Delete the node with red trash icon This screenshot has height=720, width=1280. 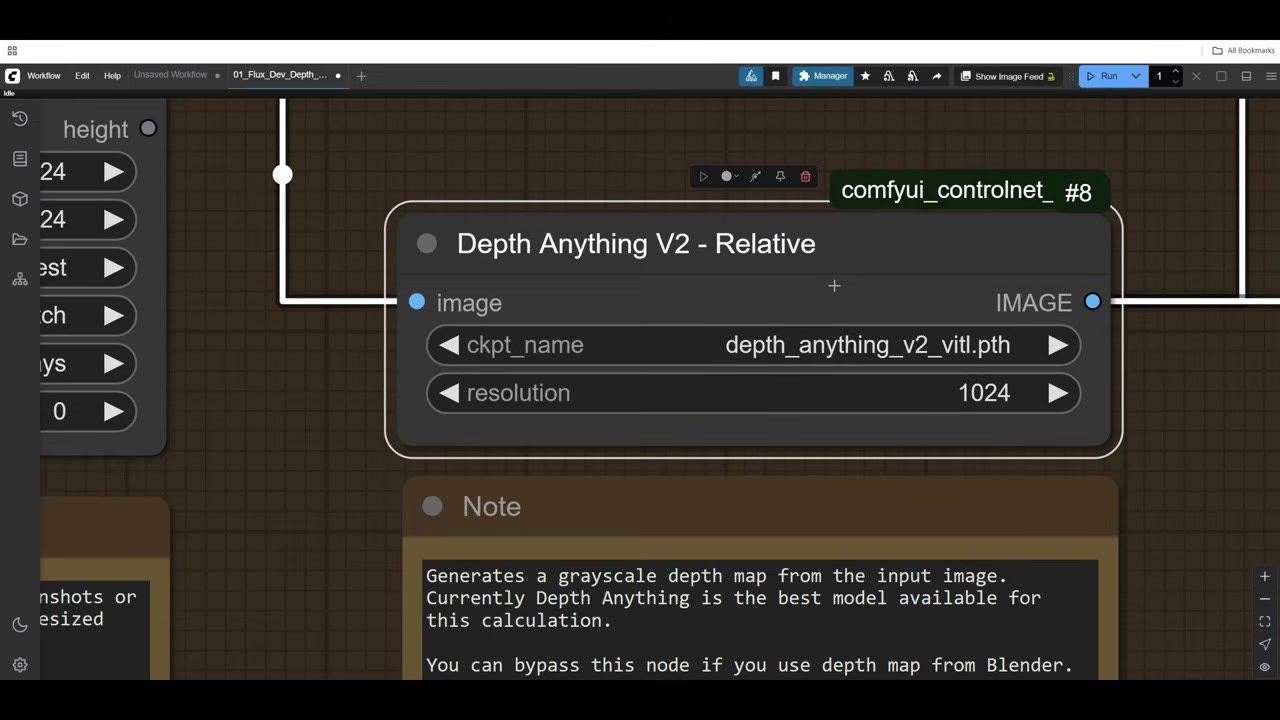coord(805,177)
